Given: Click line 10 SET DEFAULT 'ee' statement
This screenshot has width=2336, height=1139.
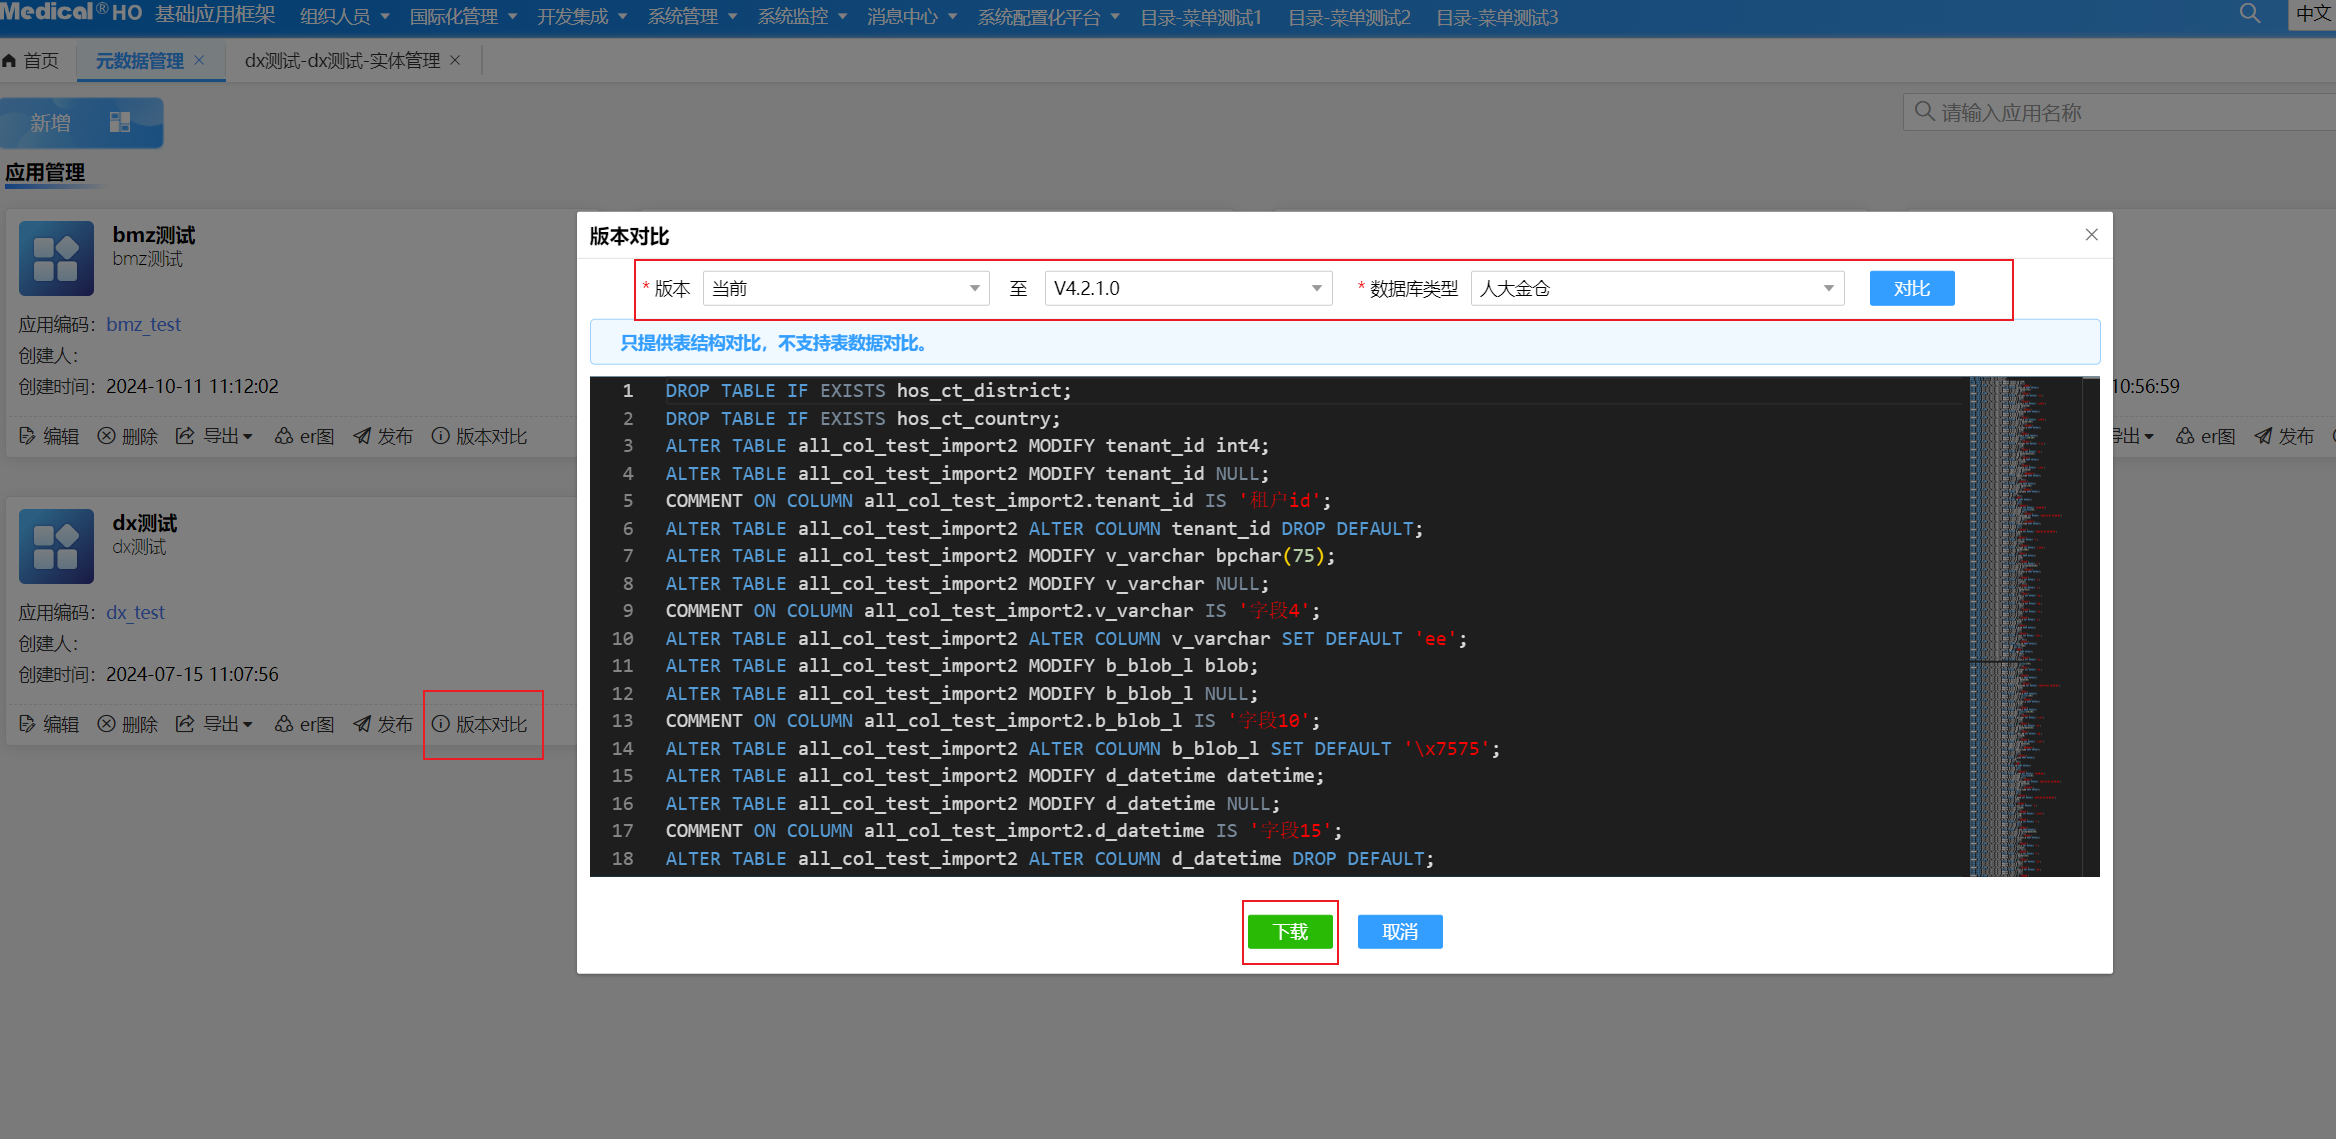Looking at the screenshot, I should tap(1066, 639).
